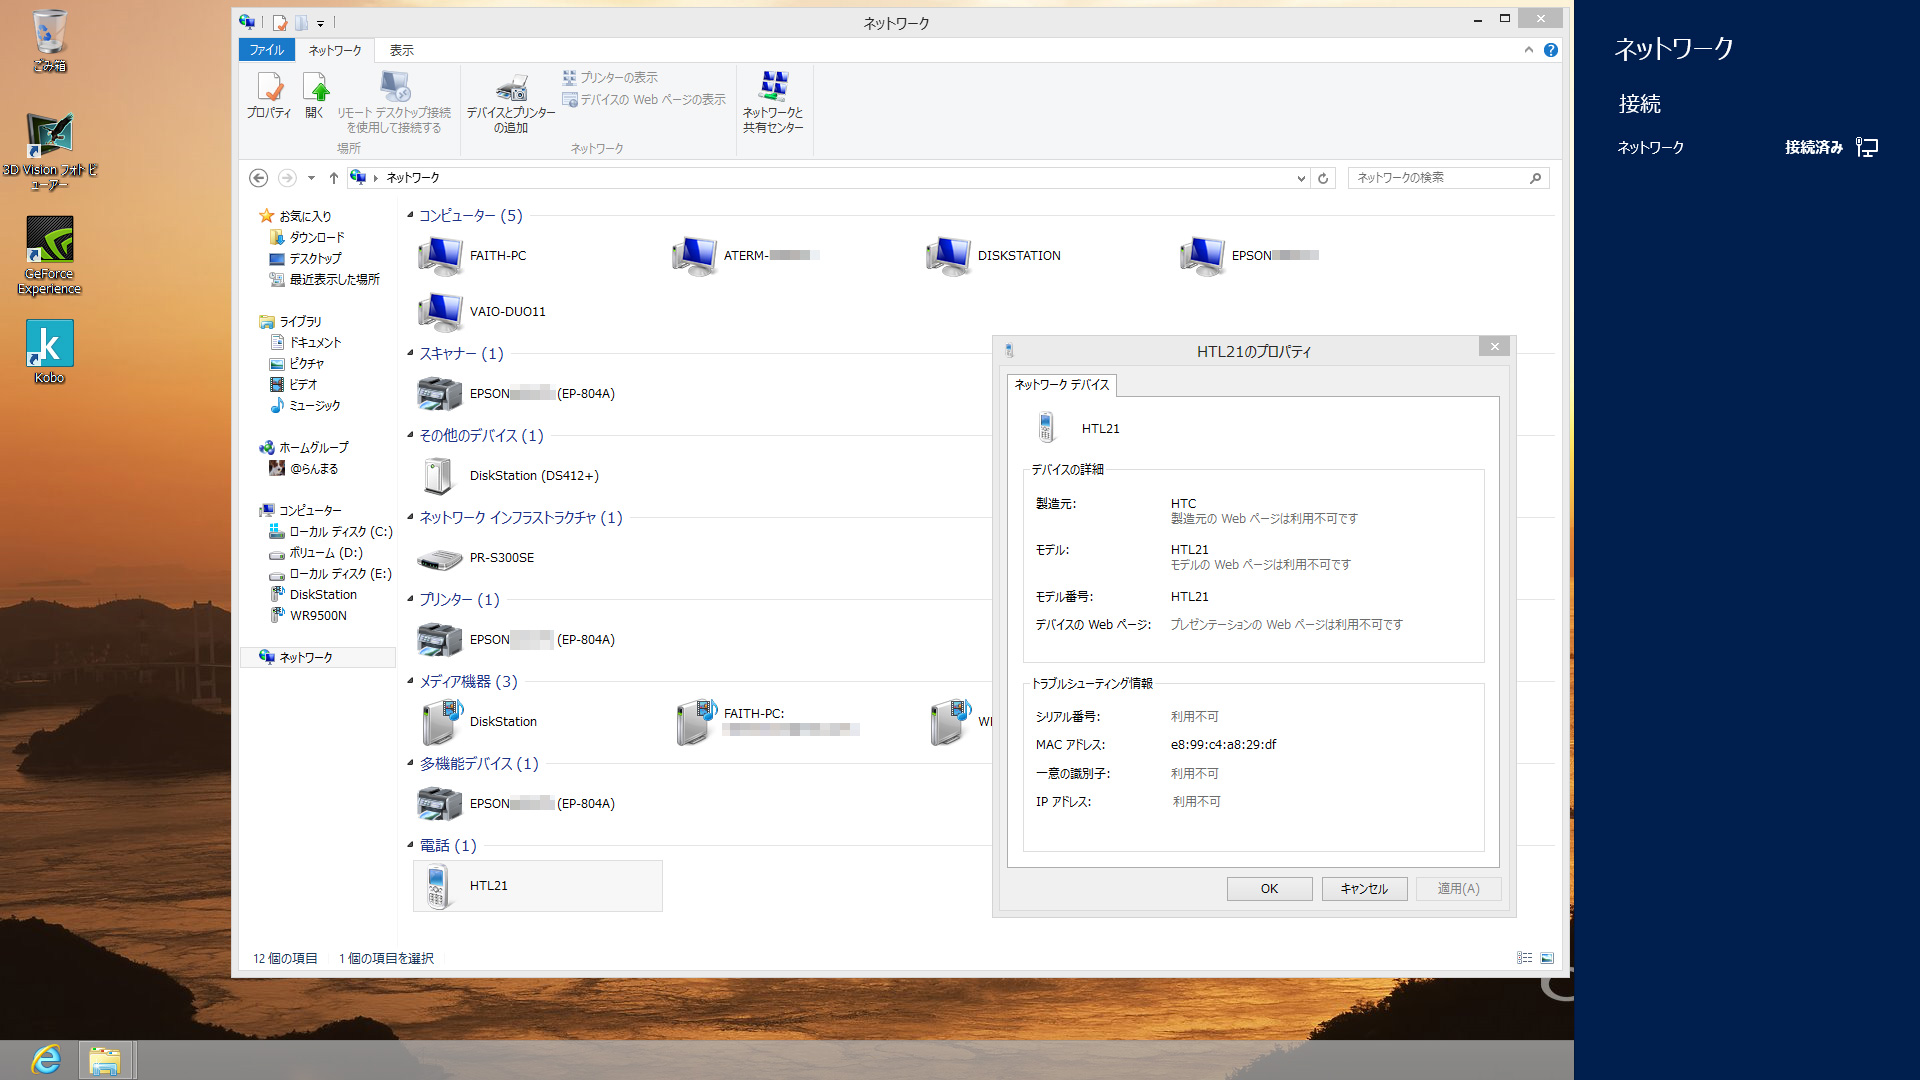Image resolution: width=1920 pixels, height=1080 pixels.
Task: Click in the network search box
Action: 1449,178
